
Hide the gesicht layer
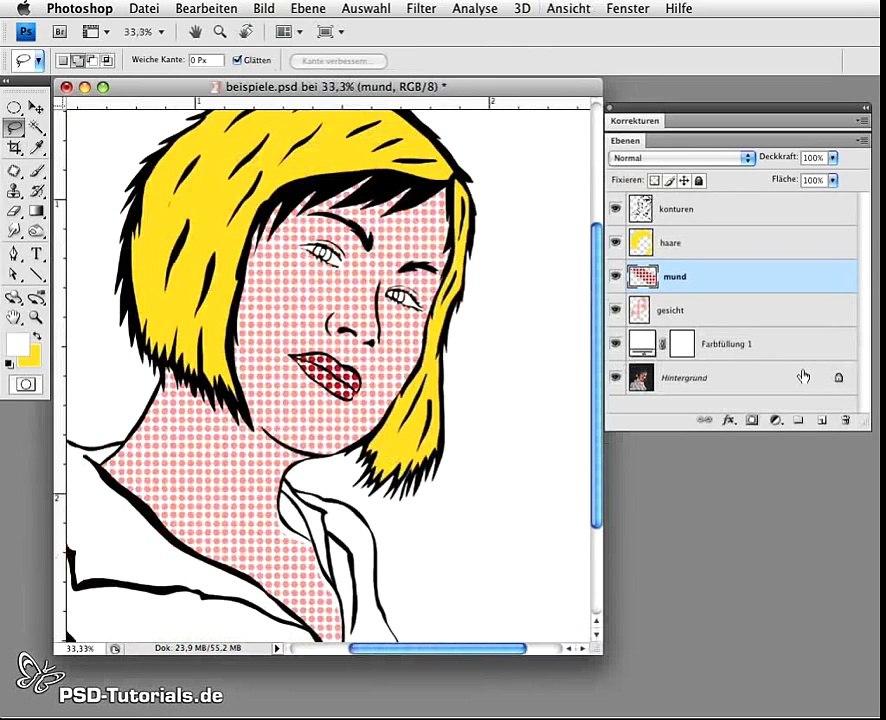click(x=616, y=310)
